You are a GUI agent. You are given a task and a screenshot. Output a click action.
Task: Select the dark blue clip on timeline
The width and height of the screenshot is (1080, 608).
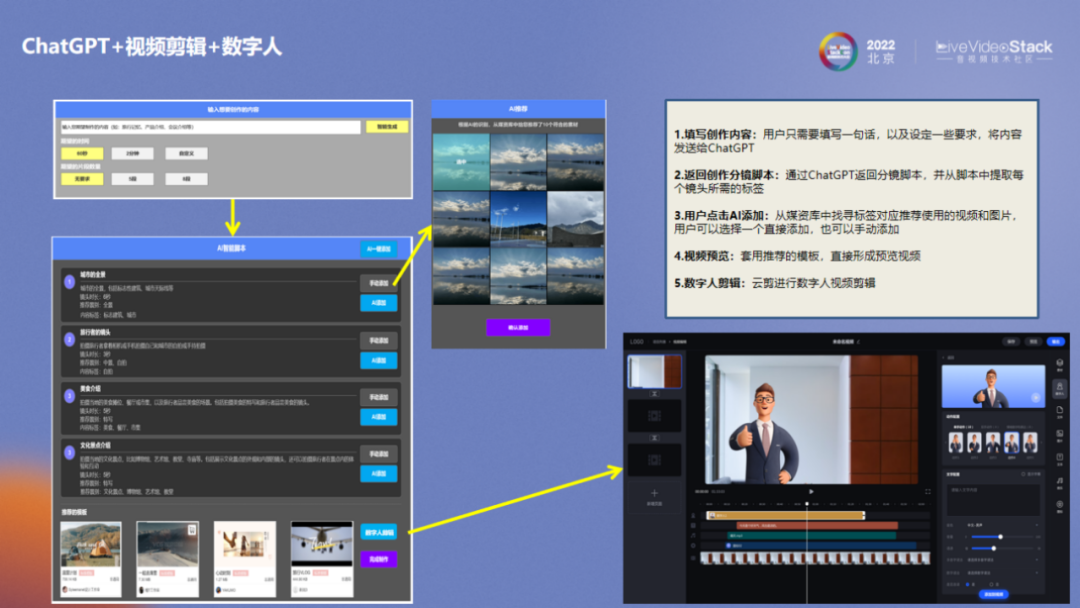tap(821, 546)
